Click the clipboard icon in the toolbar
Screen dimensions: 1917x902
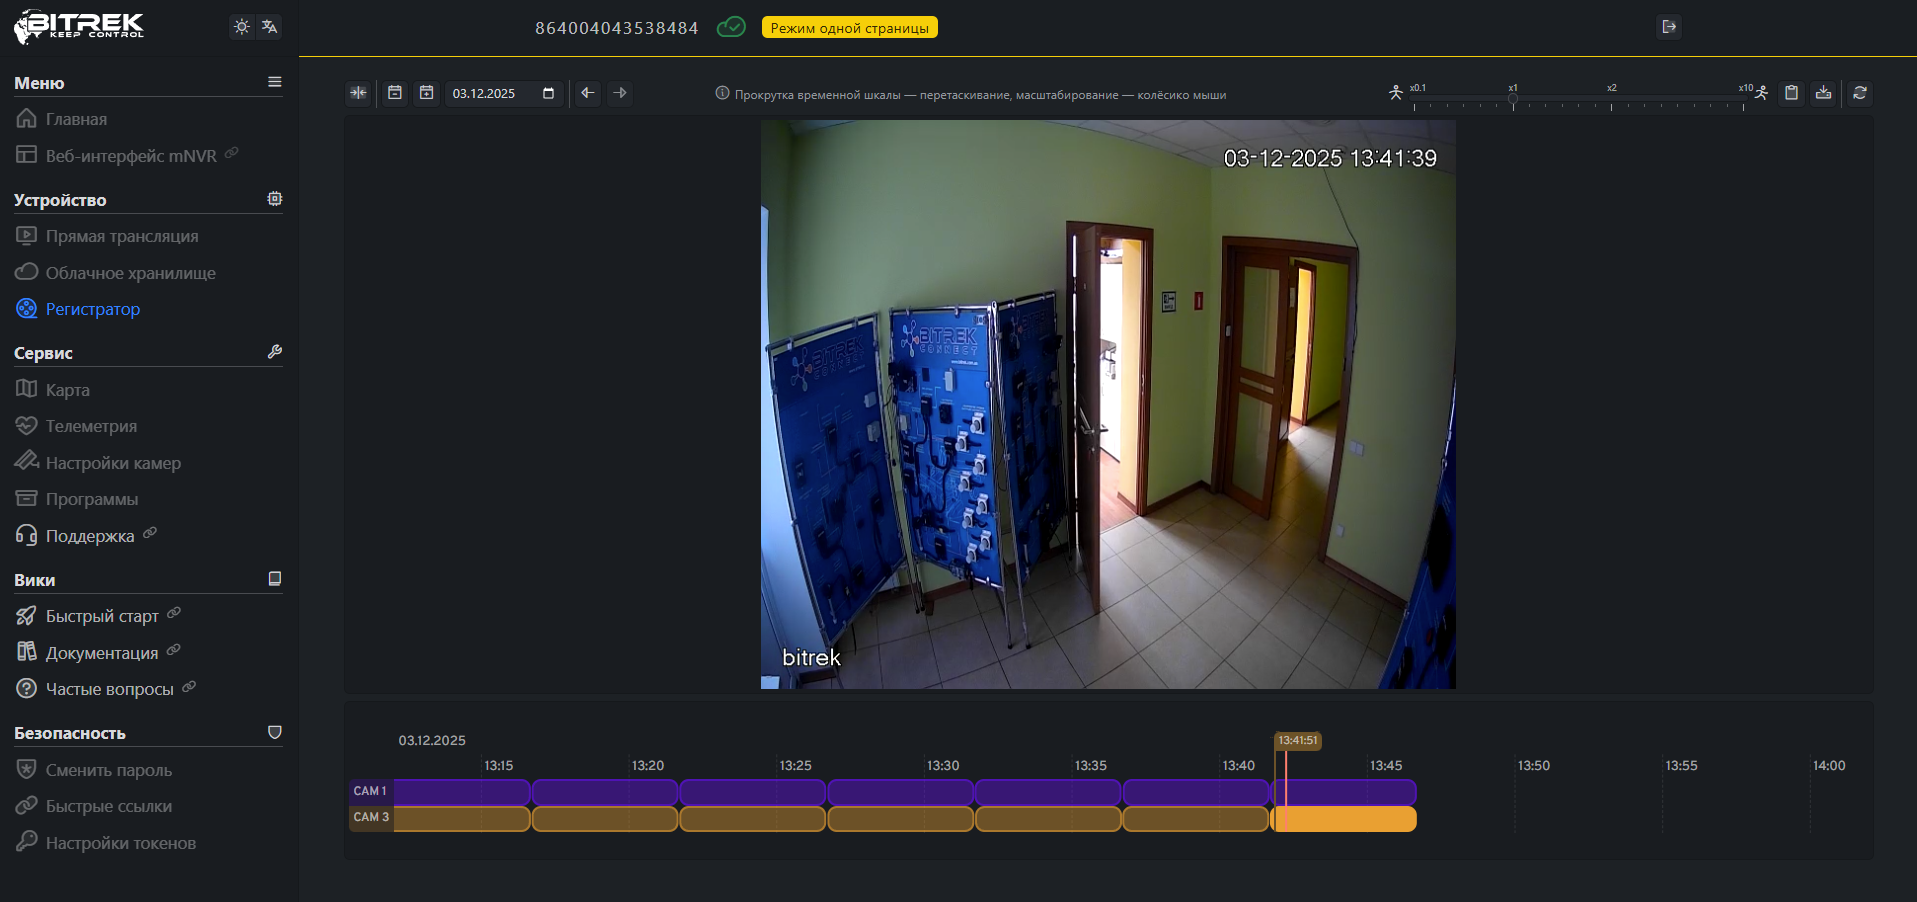coord(1791,93)
